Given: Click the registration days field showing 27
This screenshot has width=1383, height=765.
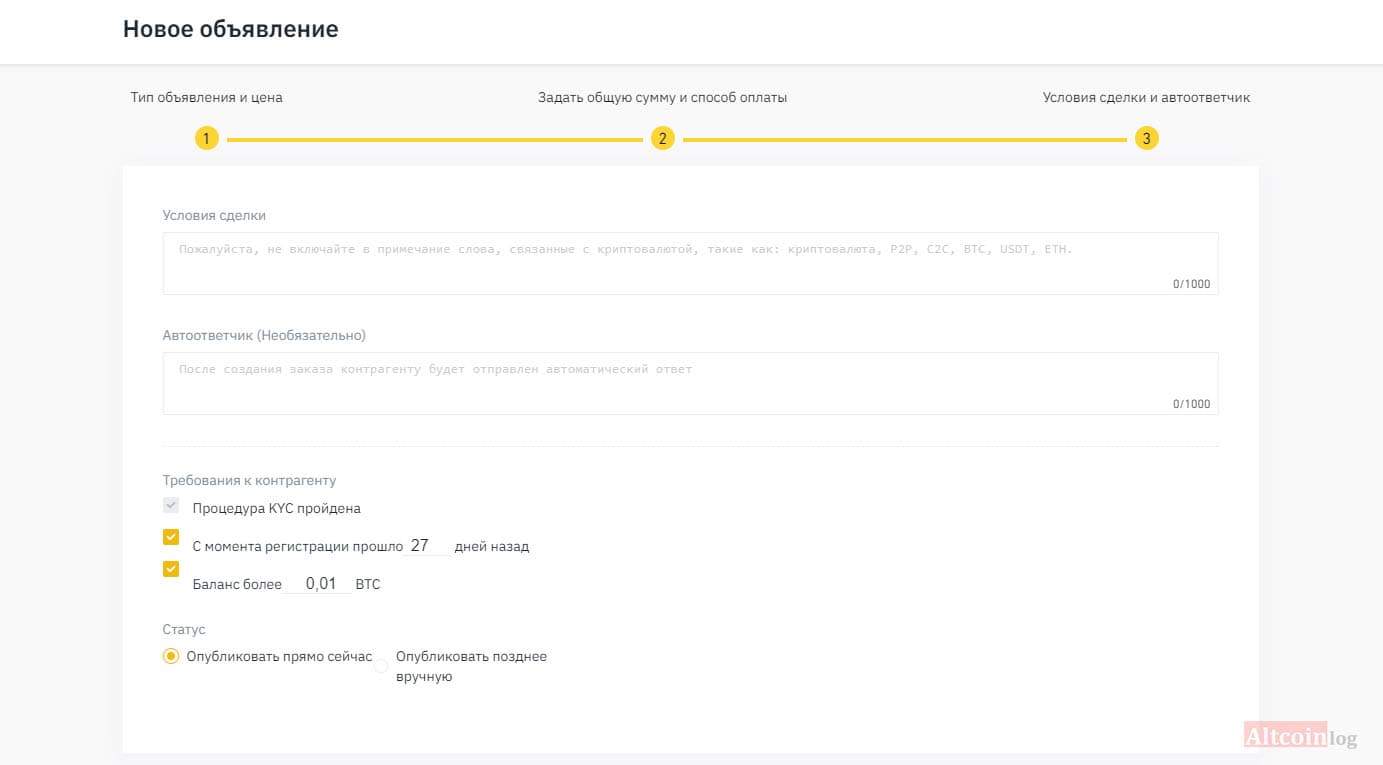Looking at the screenshot, I should 428,546.
